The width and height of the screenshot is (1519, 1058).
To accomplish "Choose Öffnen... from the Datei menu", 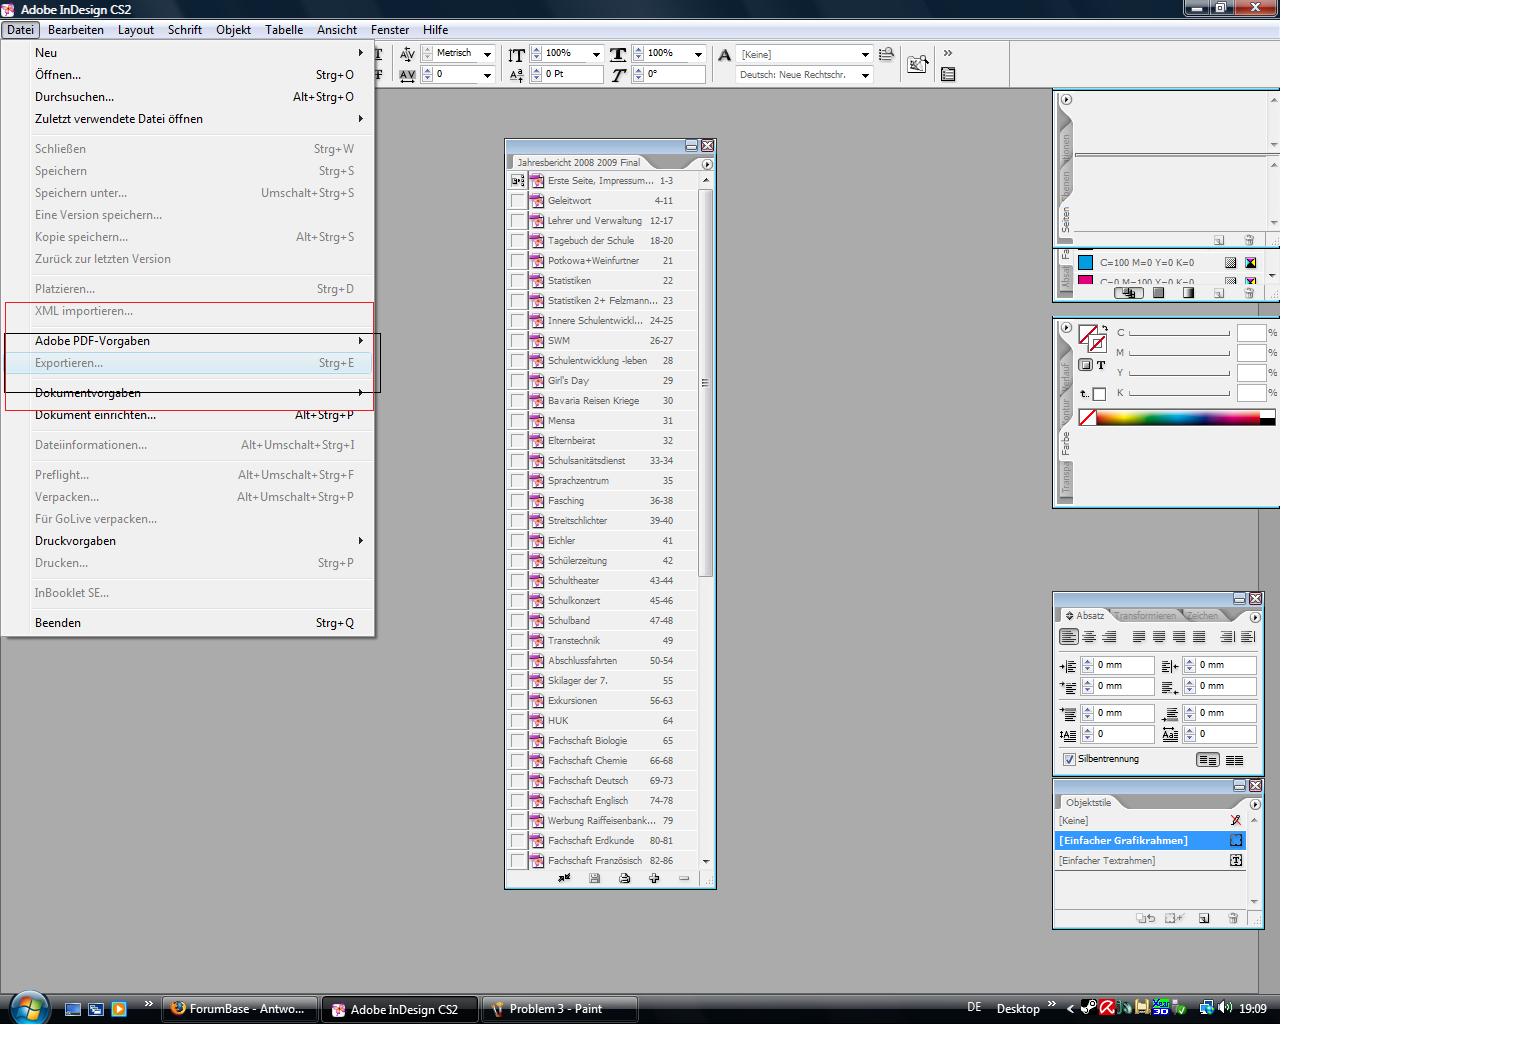I will (x=190, y=75).
